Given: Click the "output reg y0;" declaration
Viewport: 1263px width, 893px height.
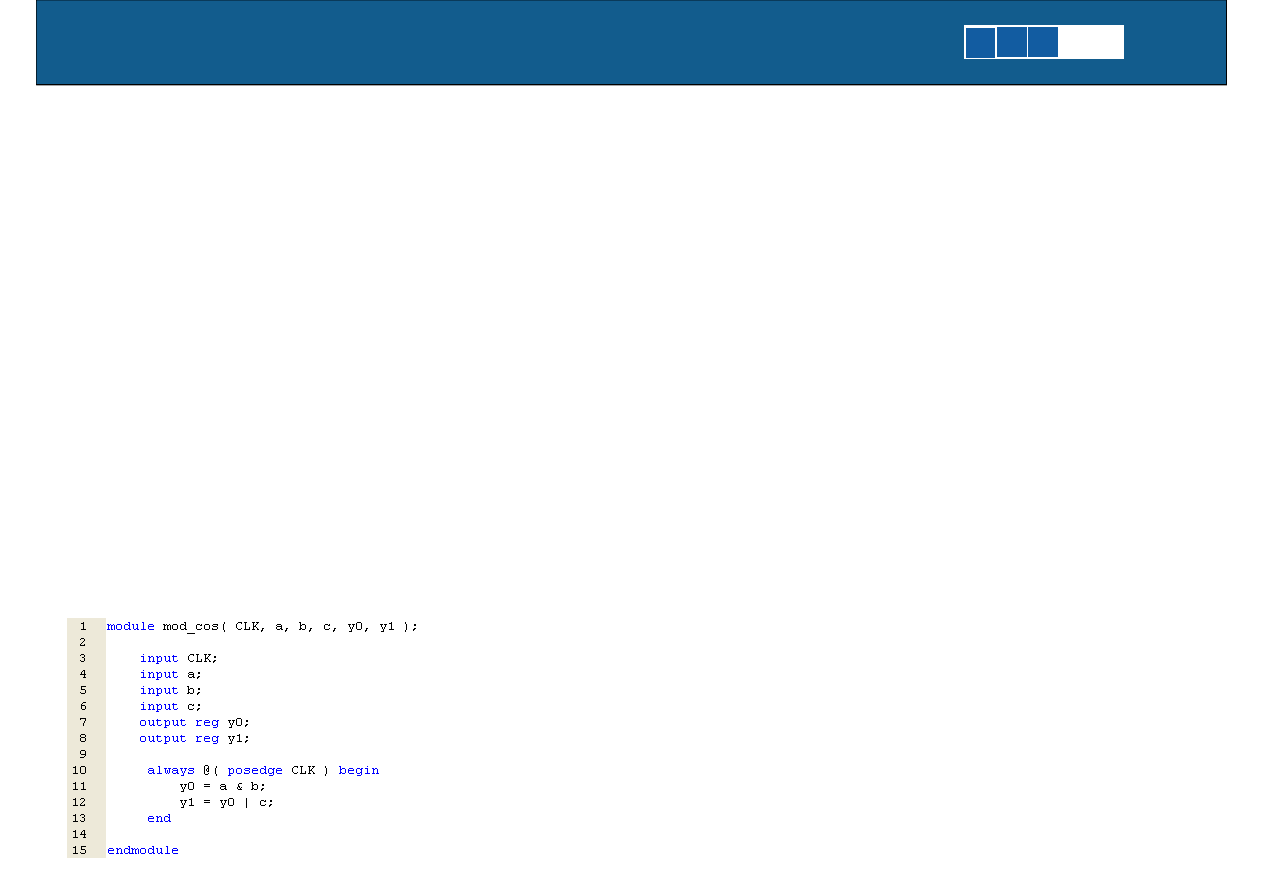Looking at the screenshot, I should click(x=194, y=723).
